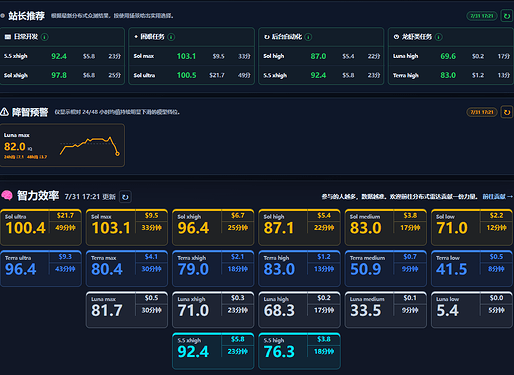Open the Terra medium 50.9 card
514x375 pixels.
click(386, 269)
